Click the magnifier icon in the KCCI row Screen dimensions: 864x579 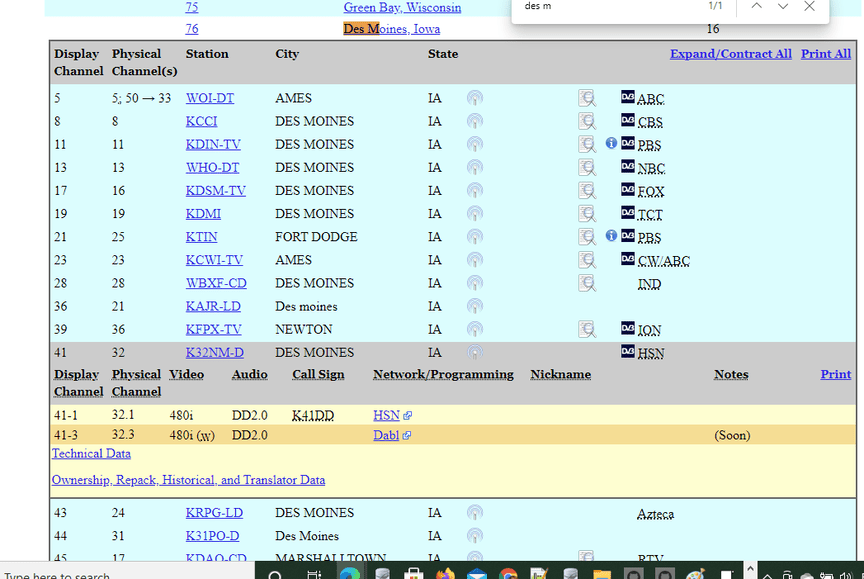[587, 121]
